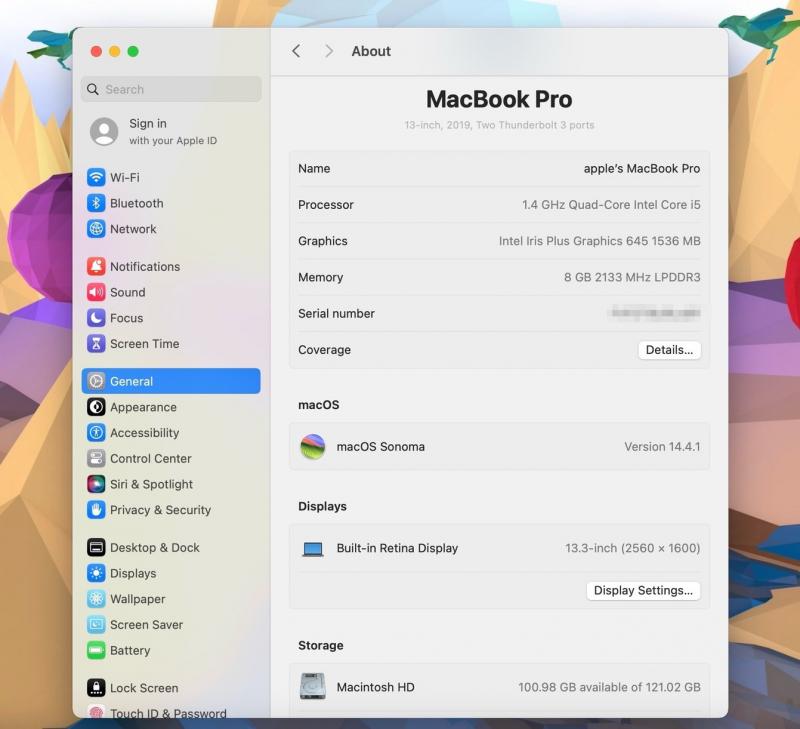
Task: Click memory value 8 GB 2133 MHz LPDDR3
Action: 632,277
